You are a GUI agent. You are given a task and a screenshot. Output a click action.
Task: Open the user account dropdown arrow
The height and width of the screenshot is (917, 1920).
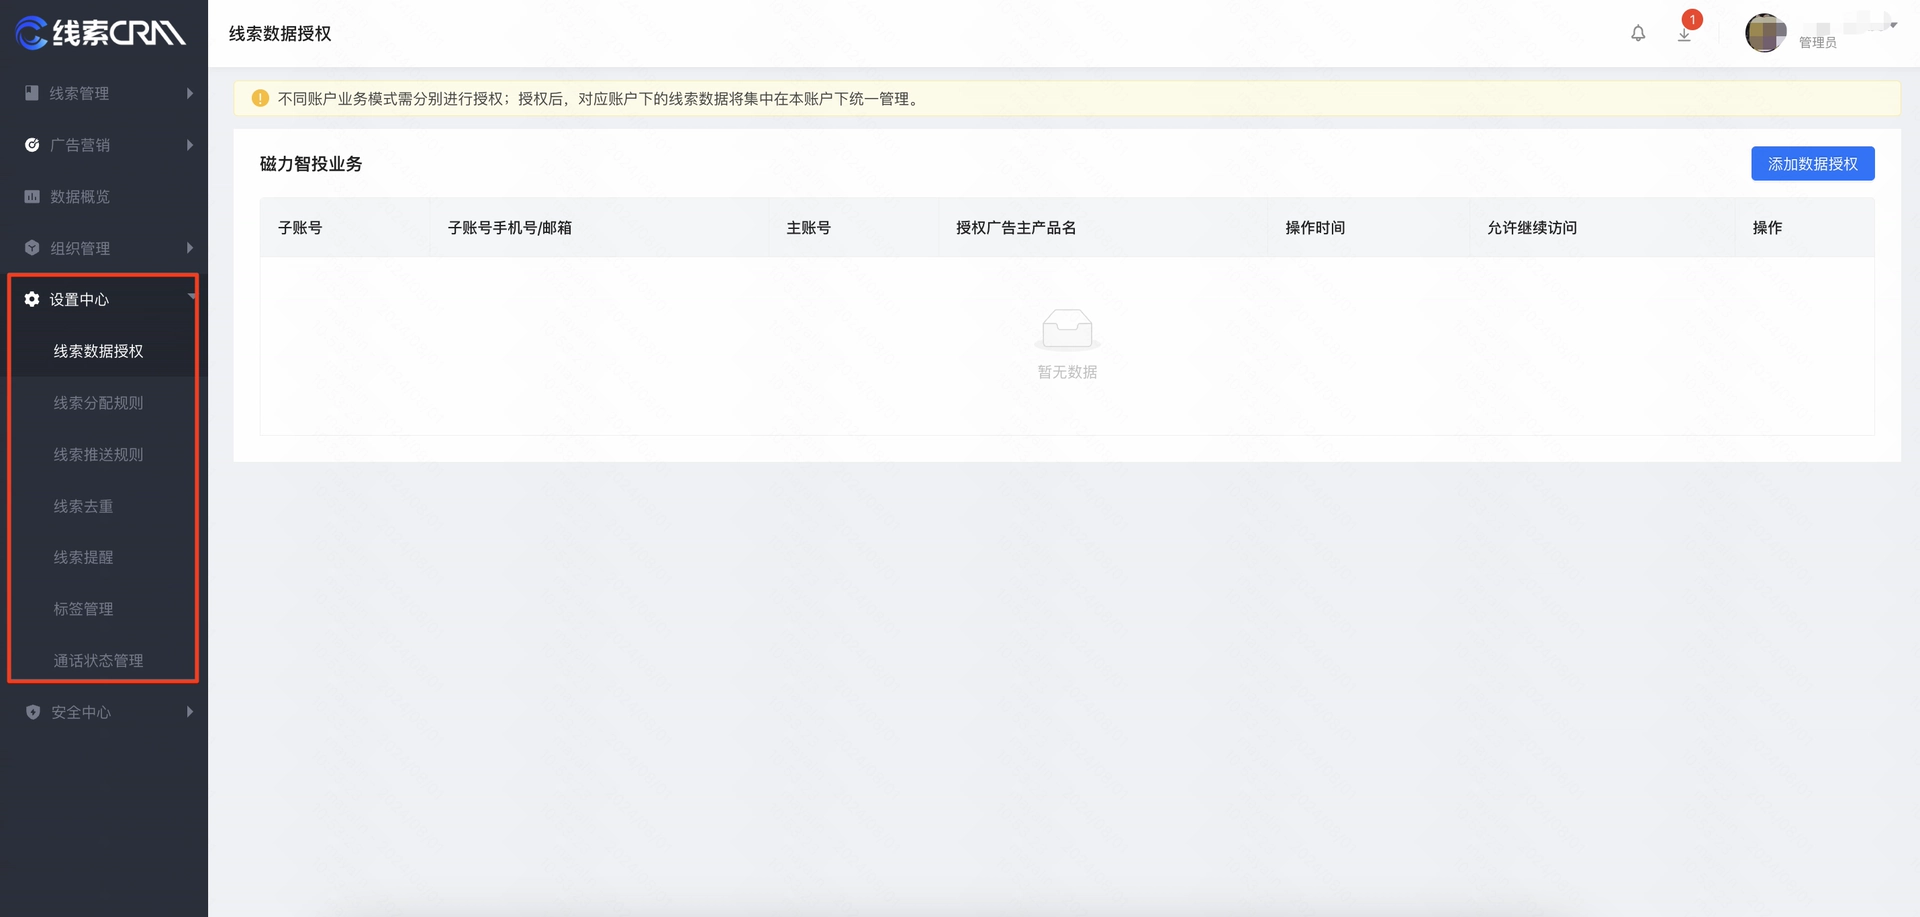[1893, 25]
